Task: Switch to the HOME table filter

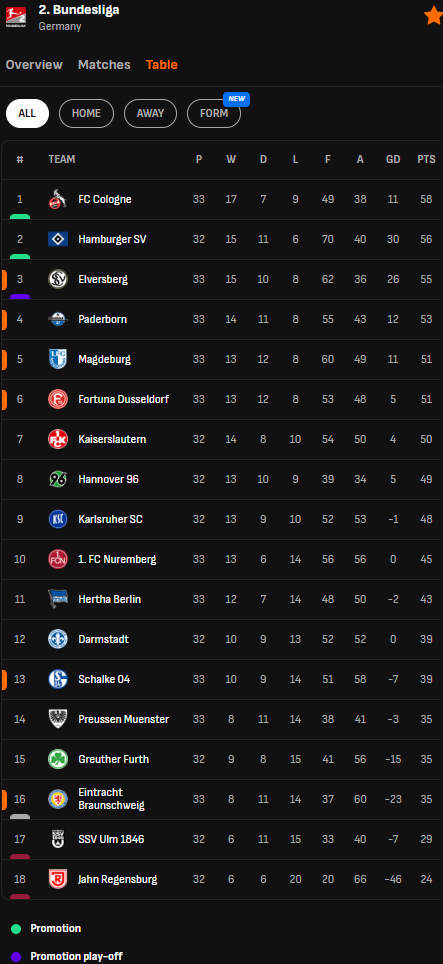Action: (x=87, y=113)
